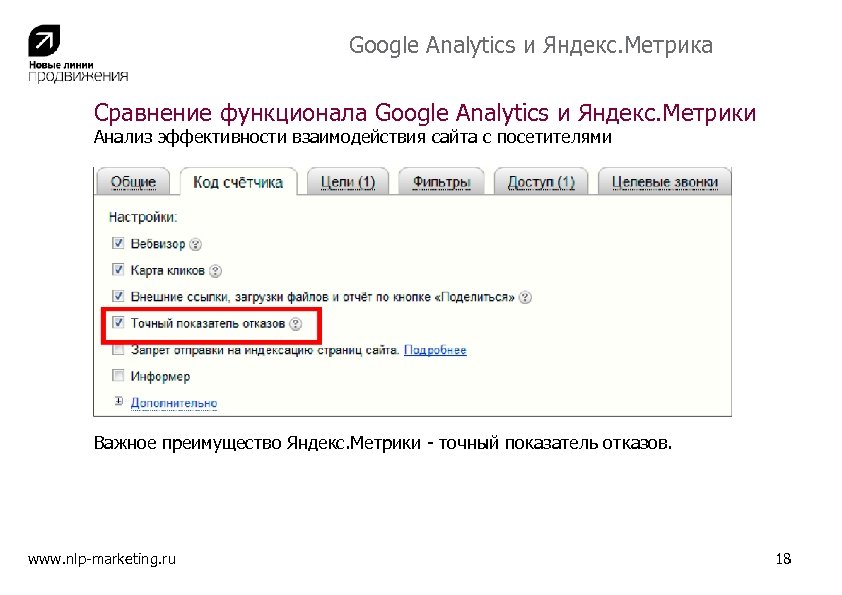Switch to the Общие tab

click(133, 182)
